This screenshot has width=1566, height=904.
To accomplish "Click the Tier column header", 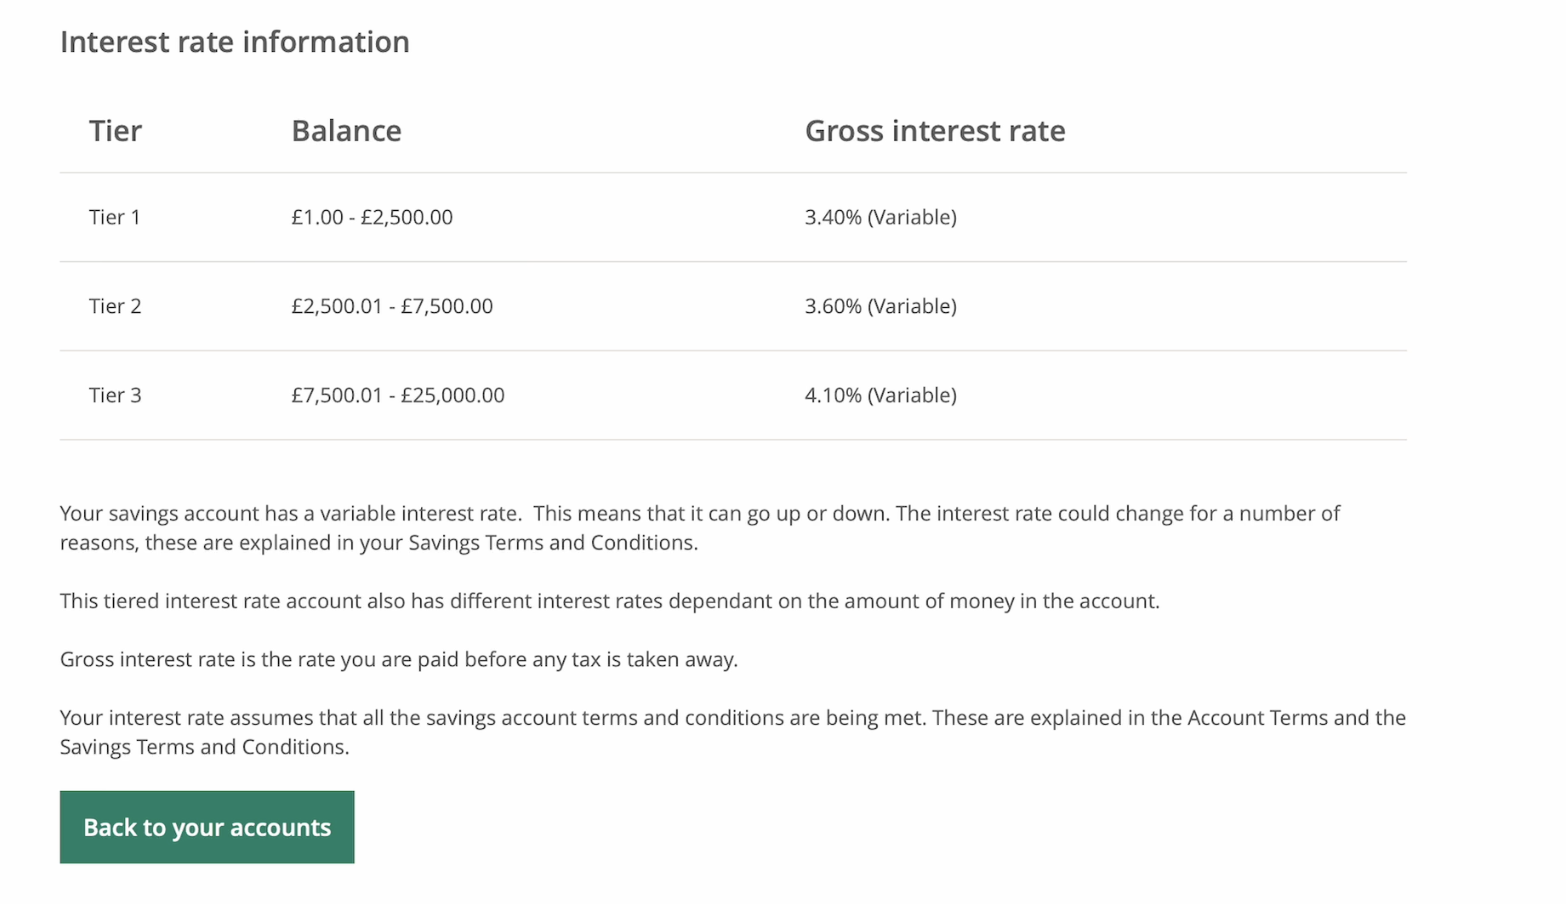I will click(116, 131).
